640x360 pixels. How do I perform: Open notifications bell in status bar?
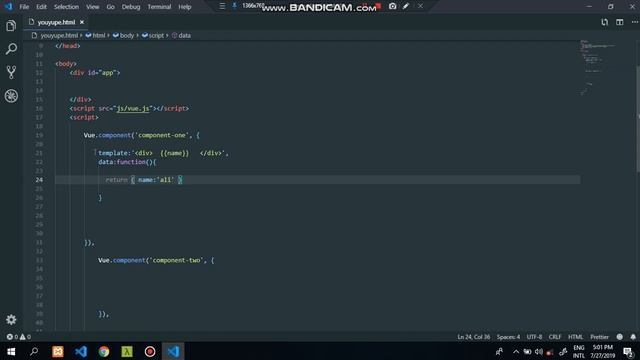point(633,337)
